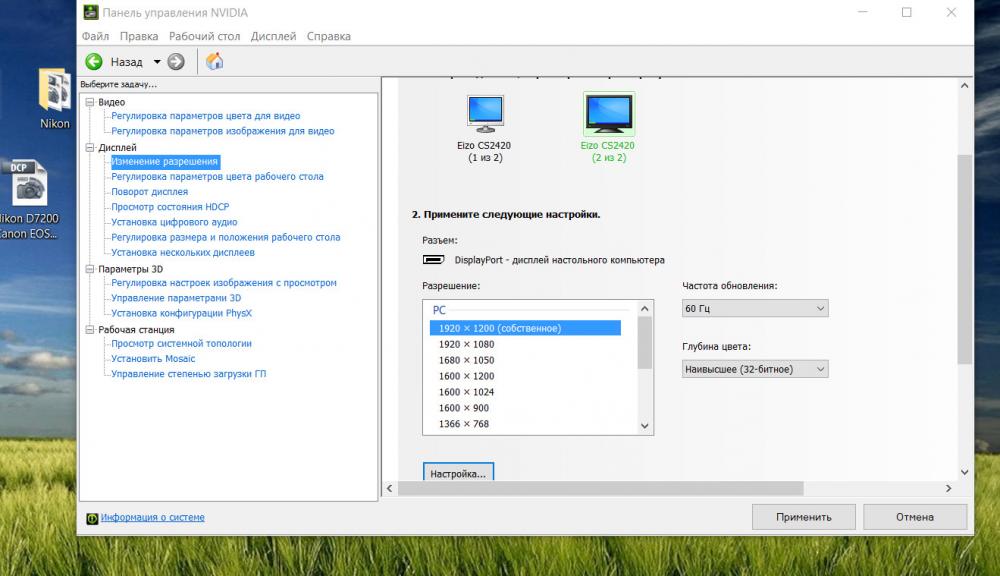Open Back button history dropdown arrow

[157, 62]
